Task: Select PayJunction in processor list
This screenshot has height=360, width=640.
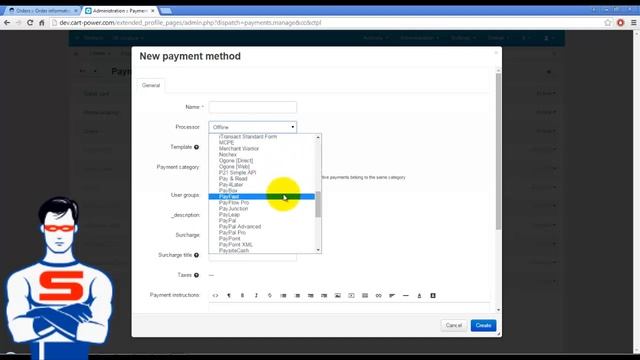Action: [x=233, y=209]
